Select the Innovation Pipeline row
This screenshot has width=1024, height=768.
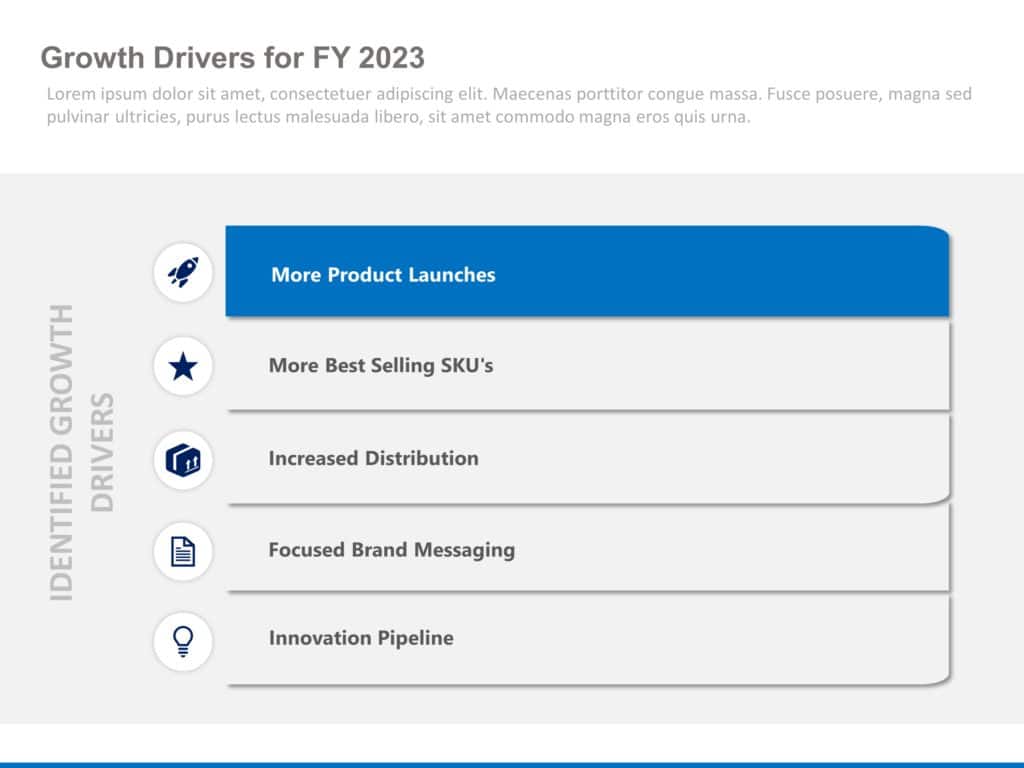point(587,639)
